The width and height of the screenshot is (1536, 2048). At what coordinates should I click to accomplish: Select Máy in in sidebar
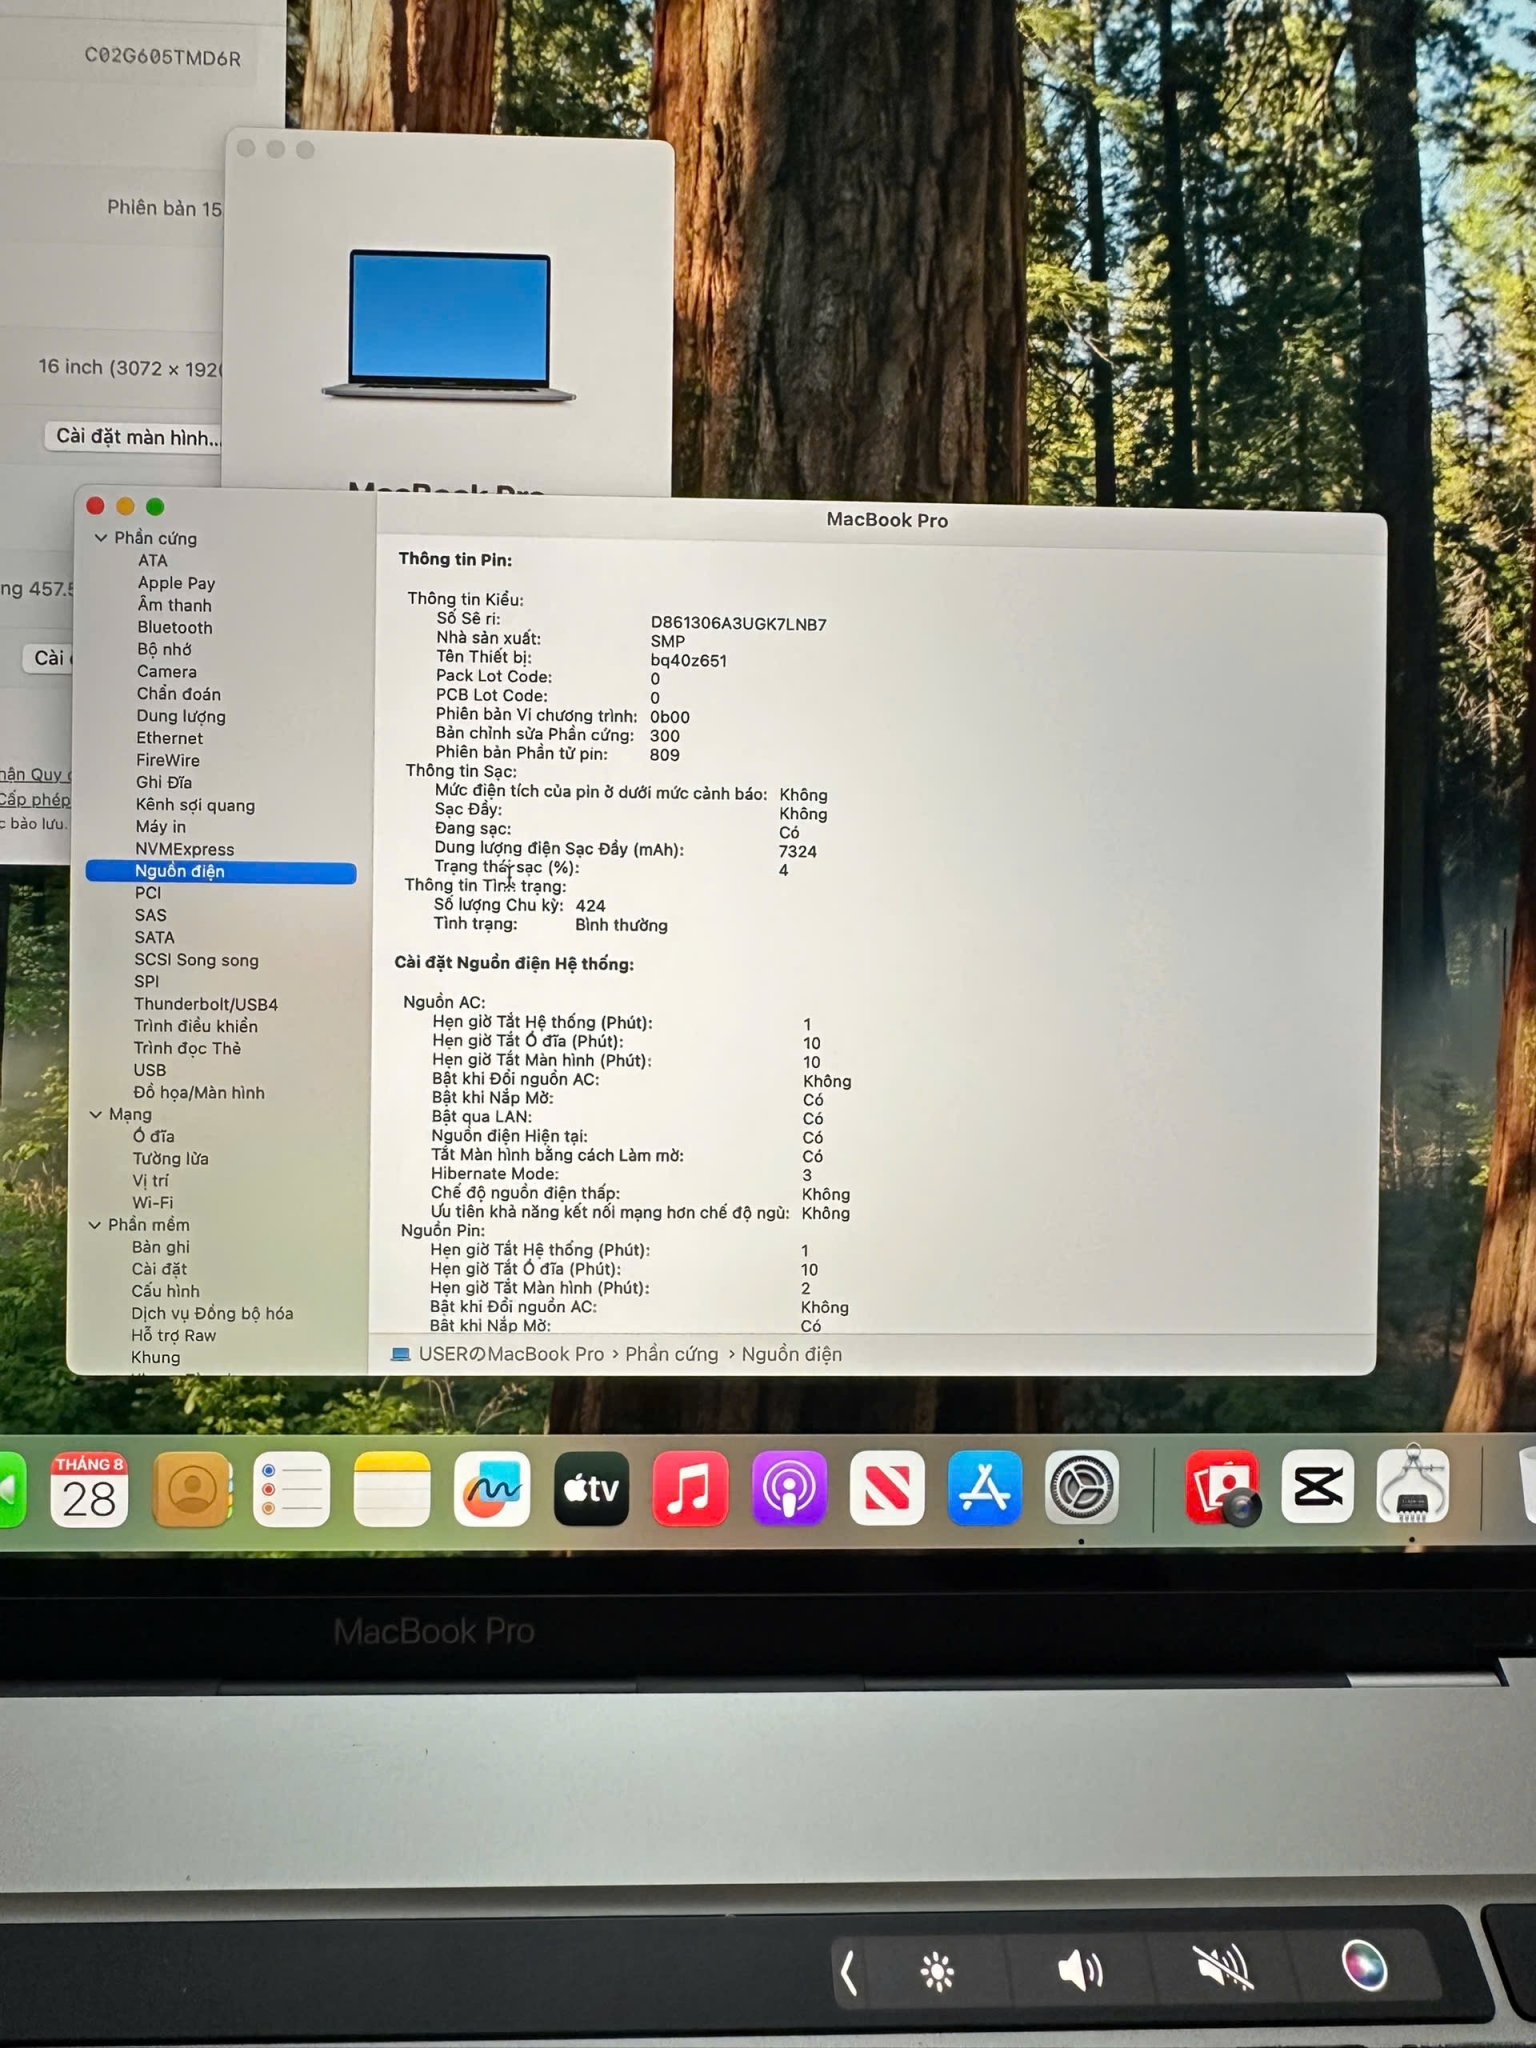[161, 827]
